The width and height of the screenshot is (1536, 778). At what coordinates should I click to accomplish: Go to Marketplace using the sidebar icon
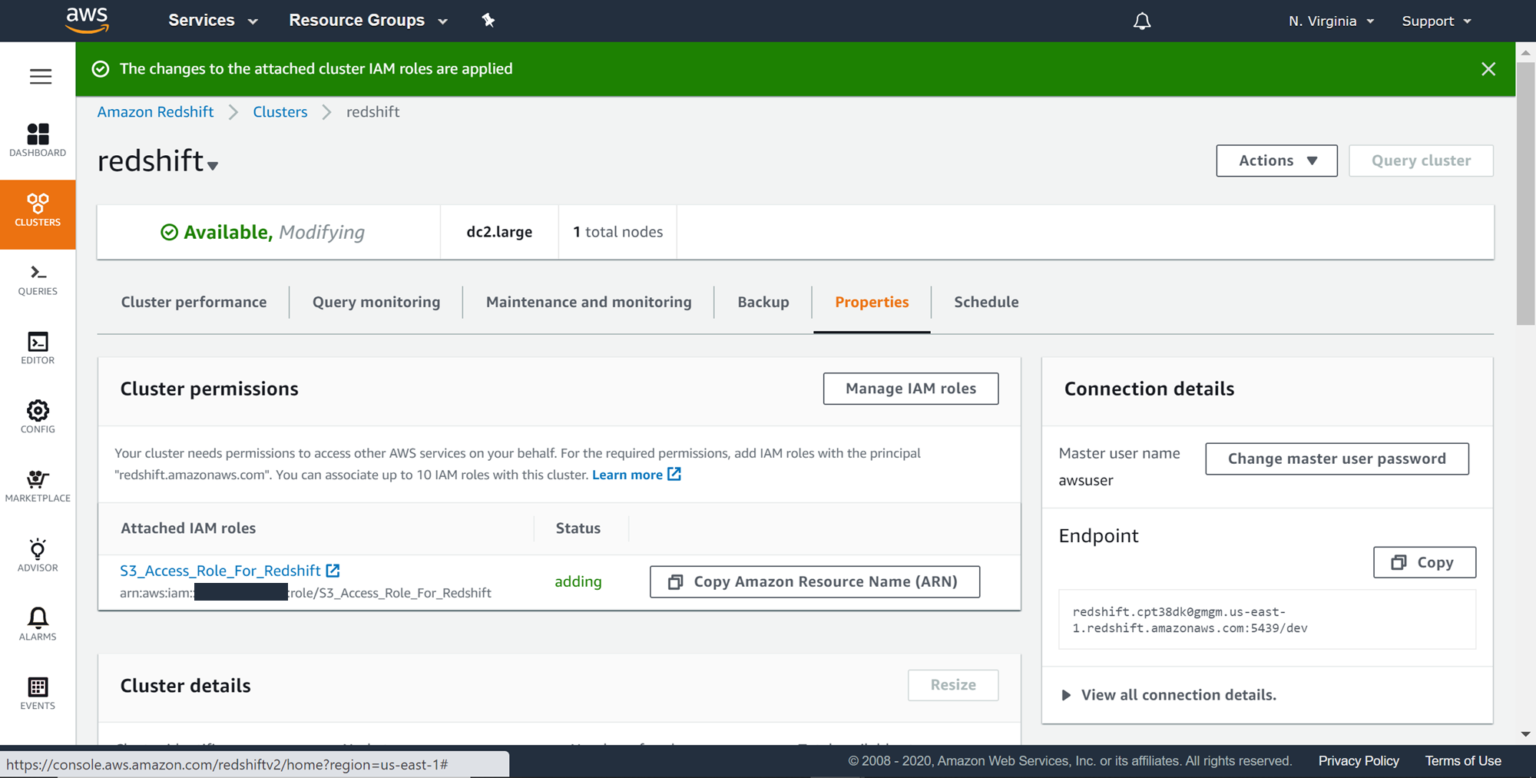(x=37, y=485)
